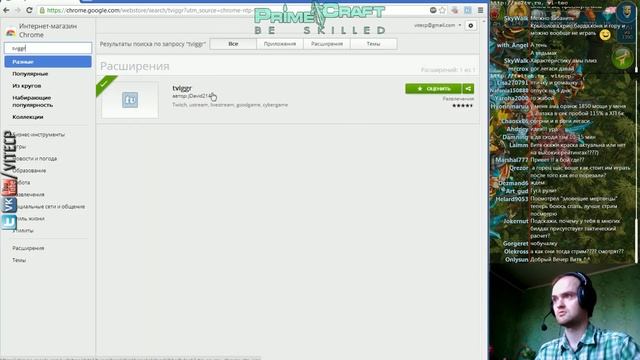The height and width of the screenshot is (360, 640).
Task: Switch to the Все tab
Action: 233,44
